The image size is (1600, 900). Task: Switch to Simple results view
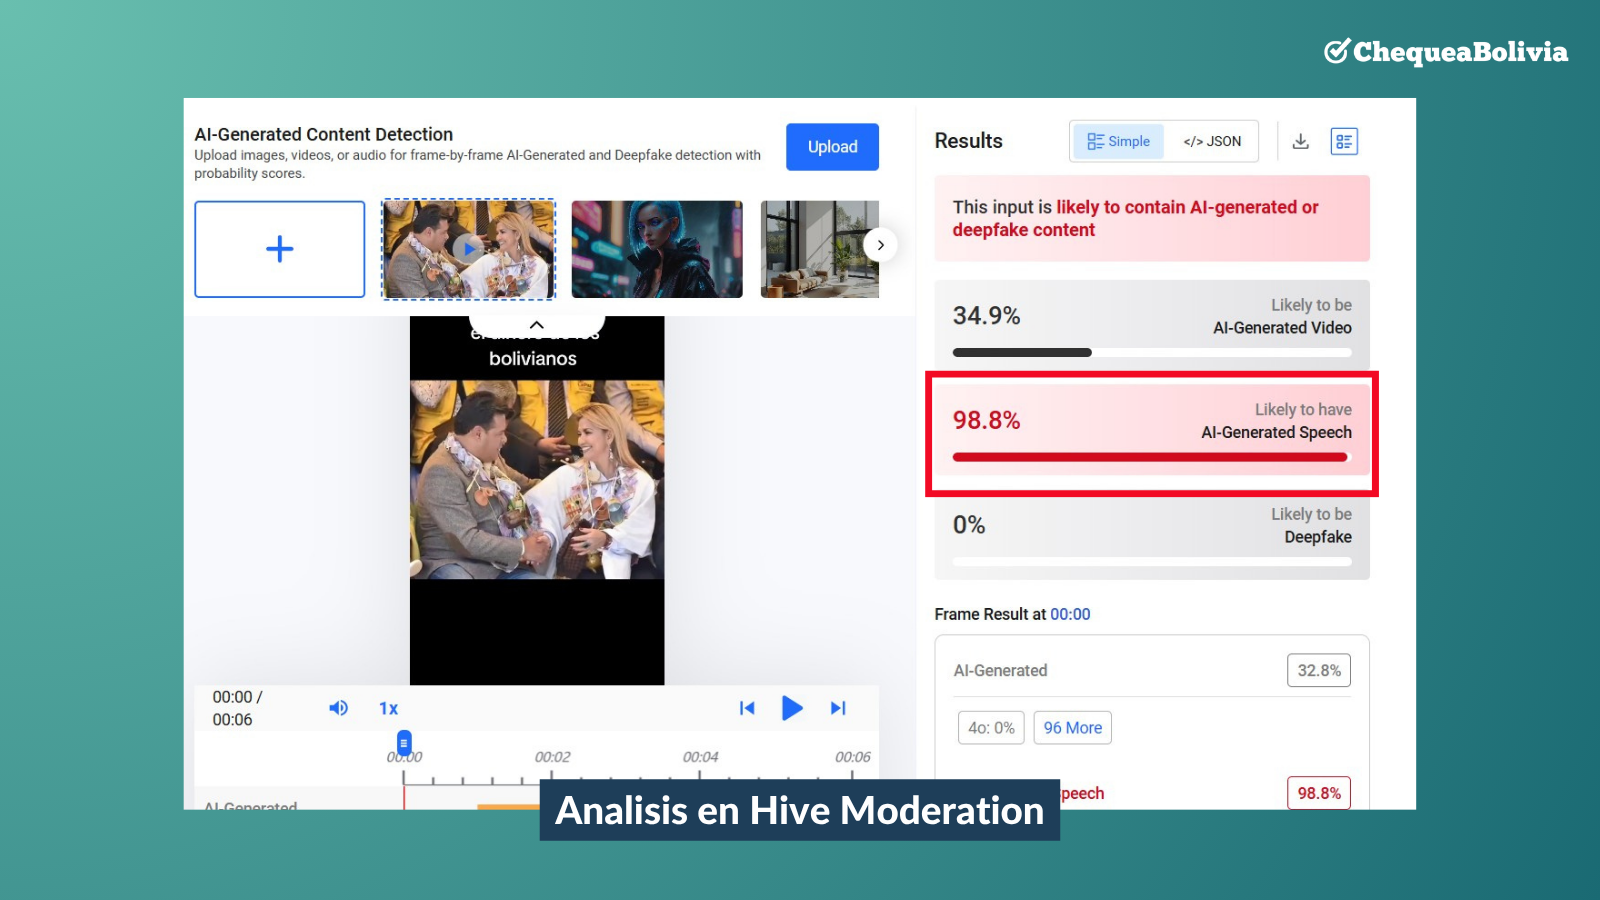1119,141
